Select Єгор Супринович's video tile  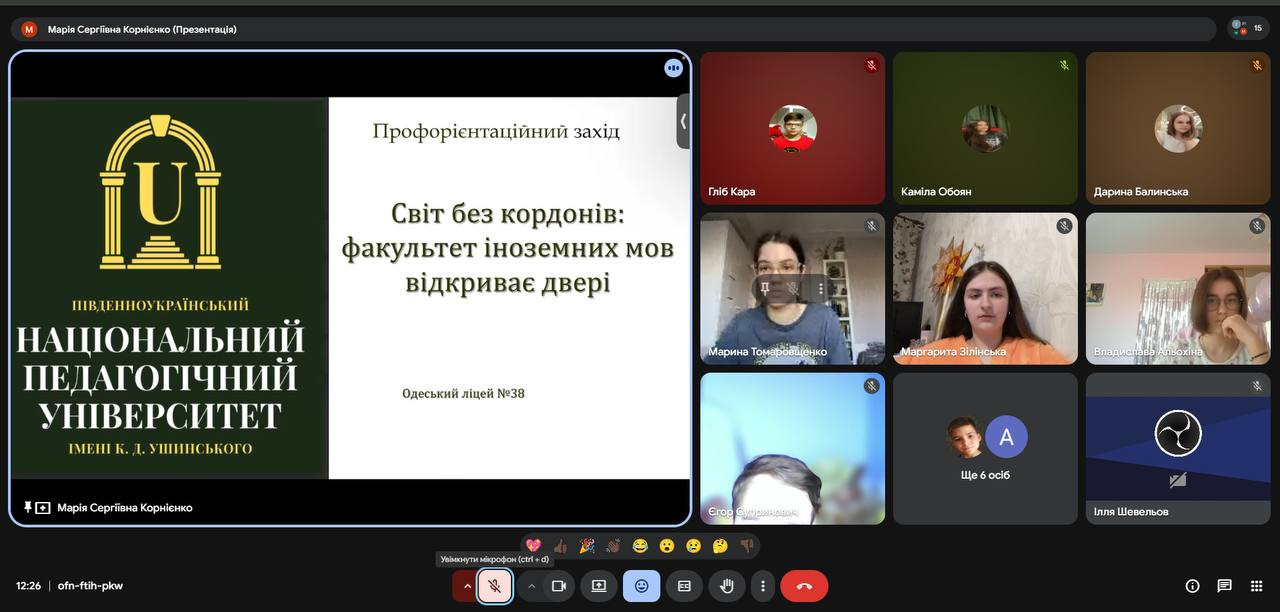792,448
